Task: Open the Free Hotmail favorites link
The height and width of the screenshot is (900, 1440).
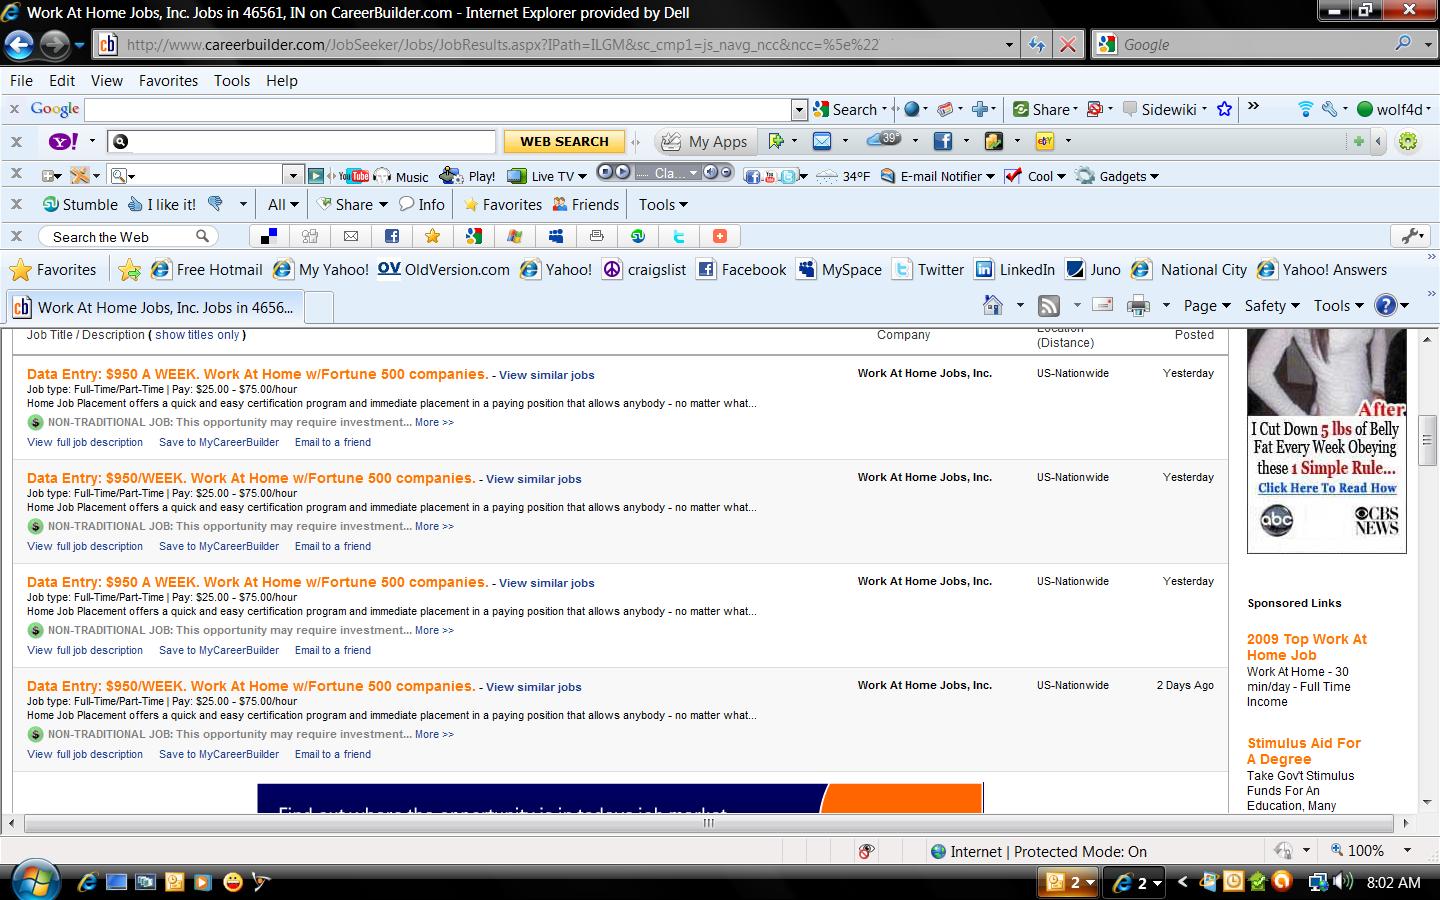Action: tap(207, 269)
